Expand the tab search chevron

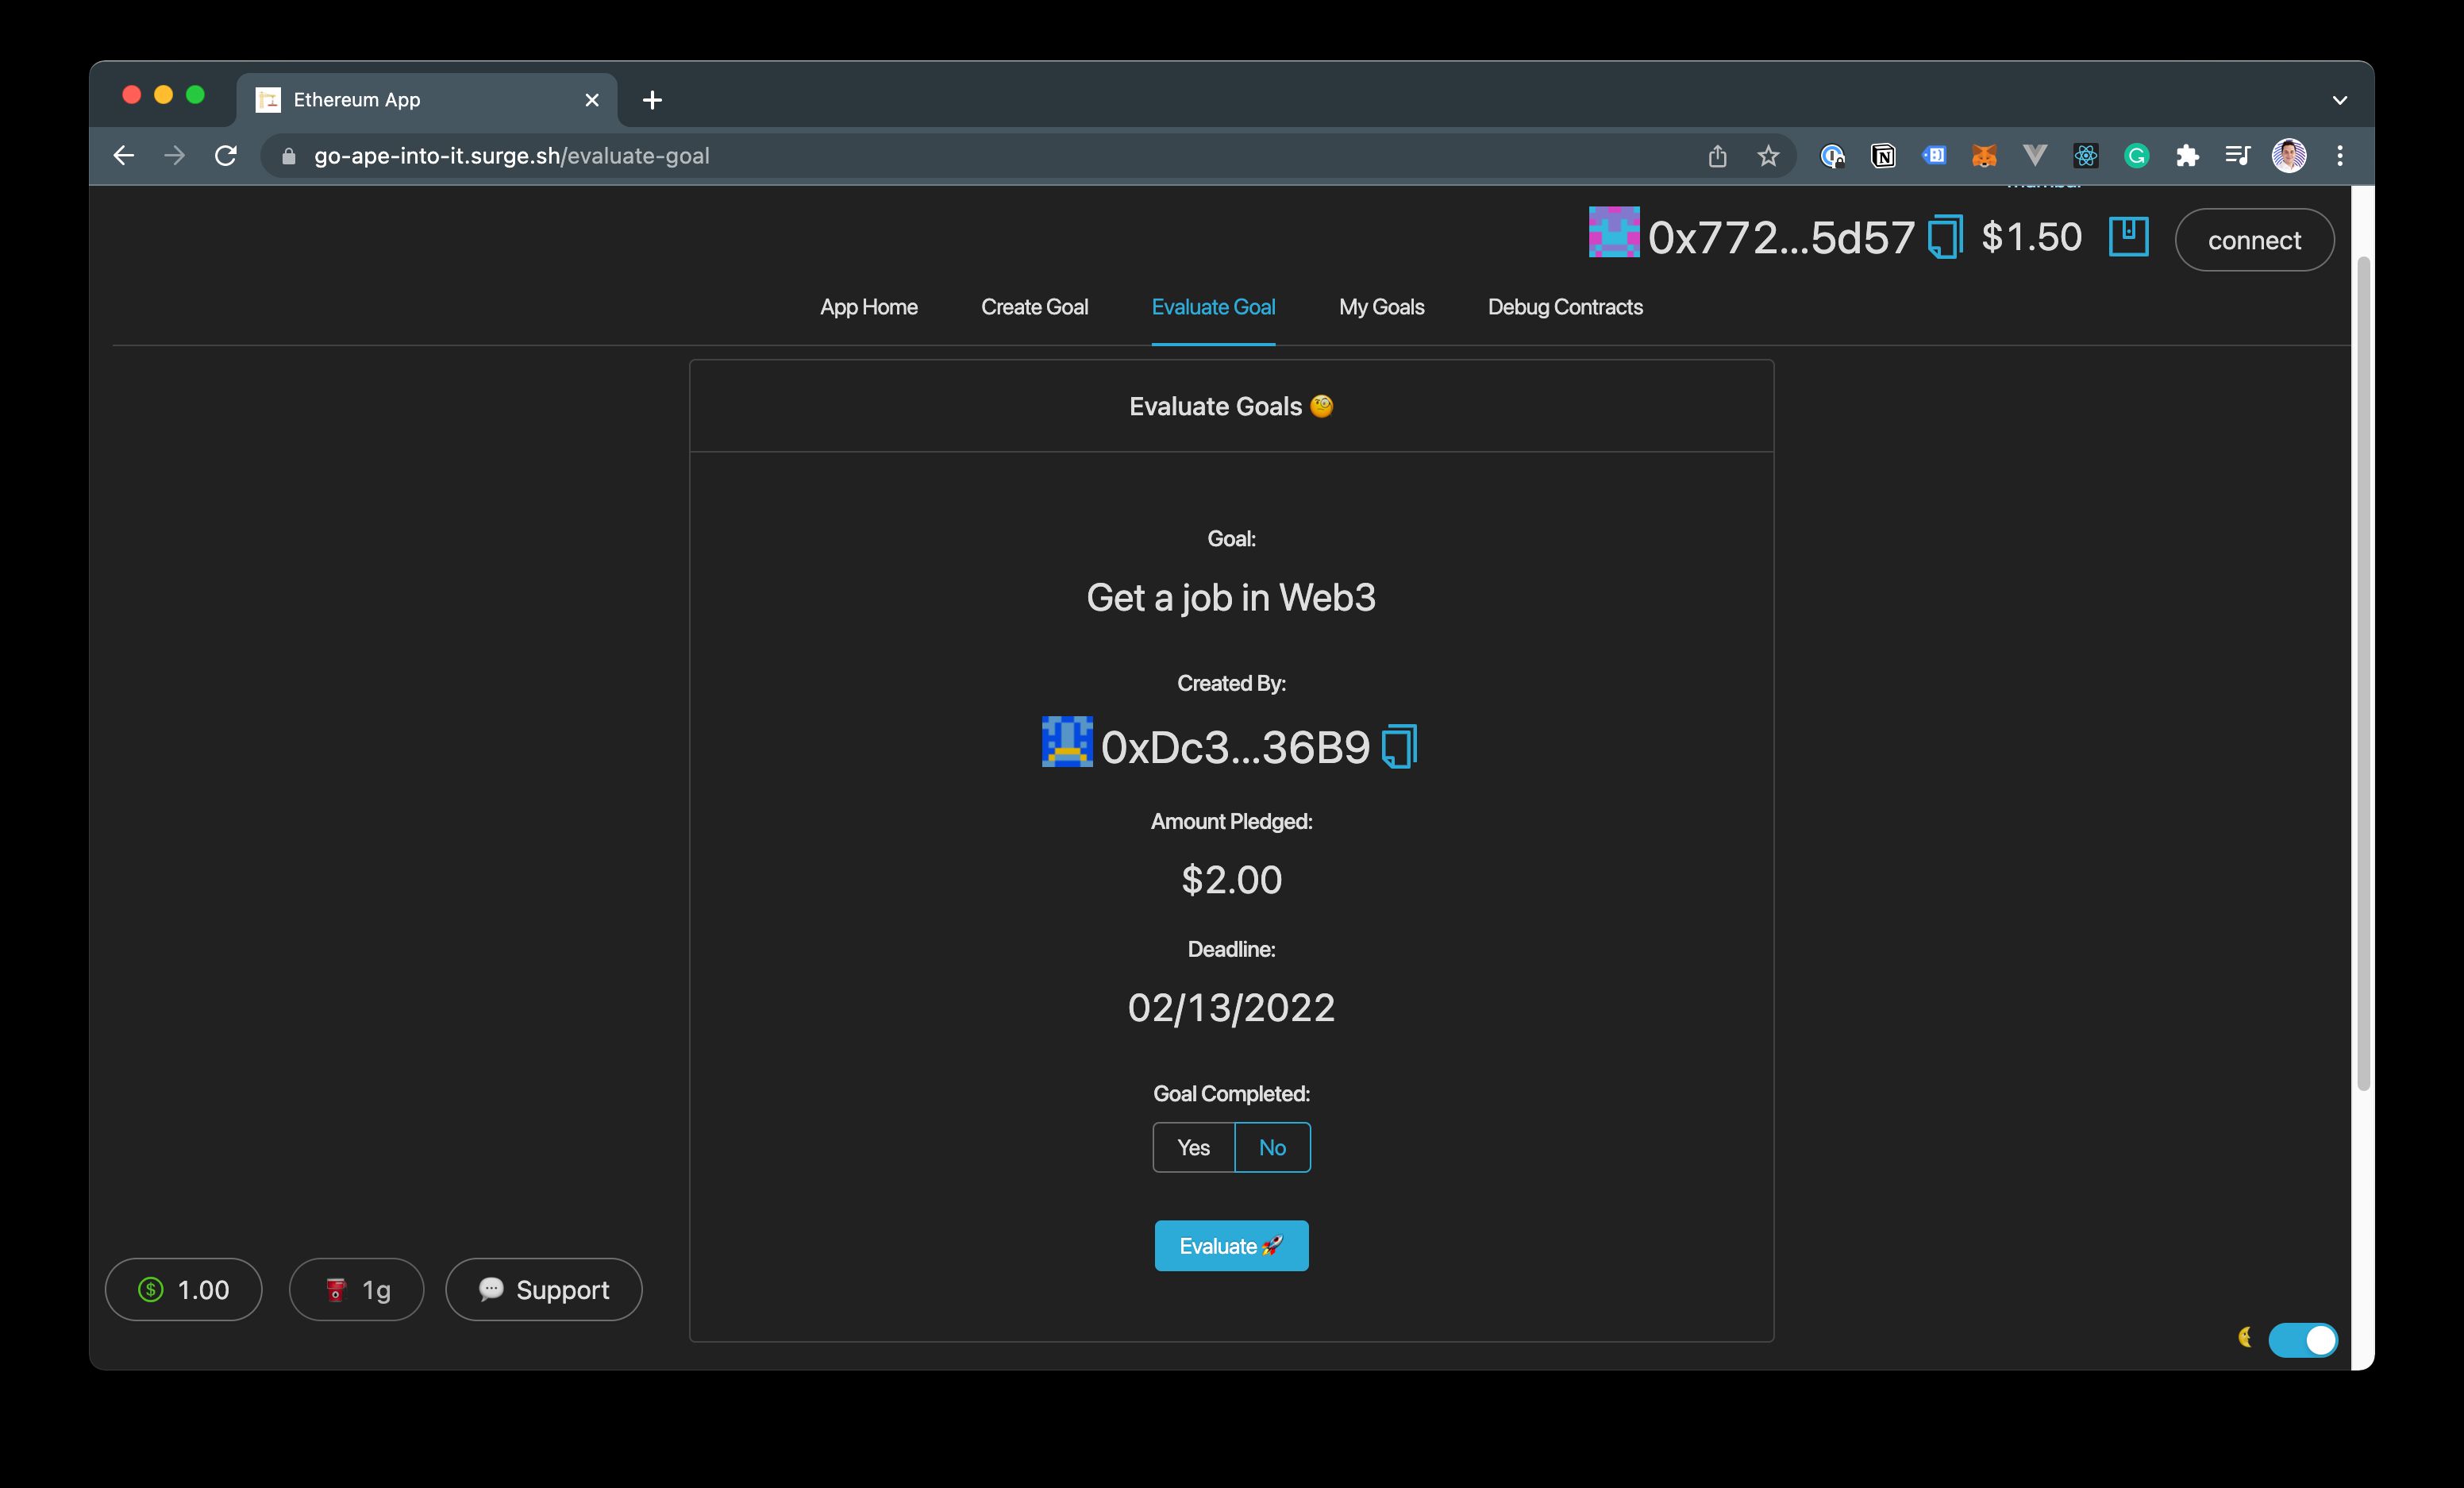click(x=2339, y=100)
